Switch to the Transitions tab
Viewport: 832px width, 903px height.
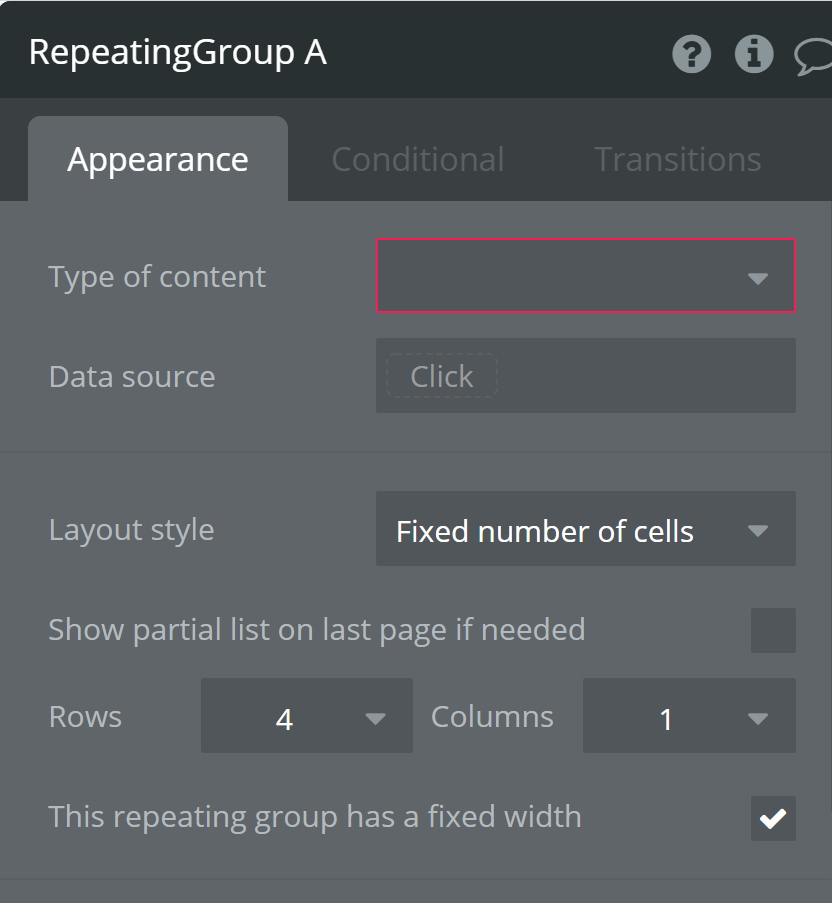[677, 158]
